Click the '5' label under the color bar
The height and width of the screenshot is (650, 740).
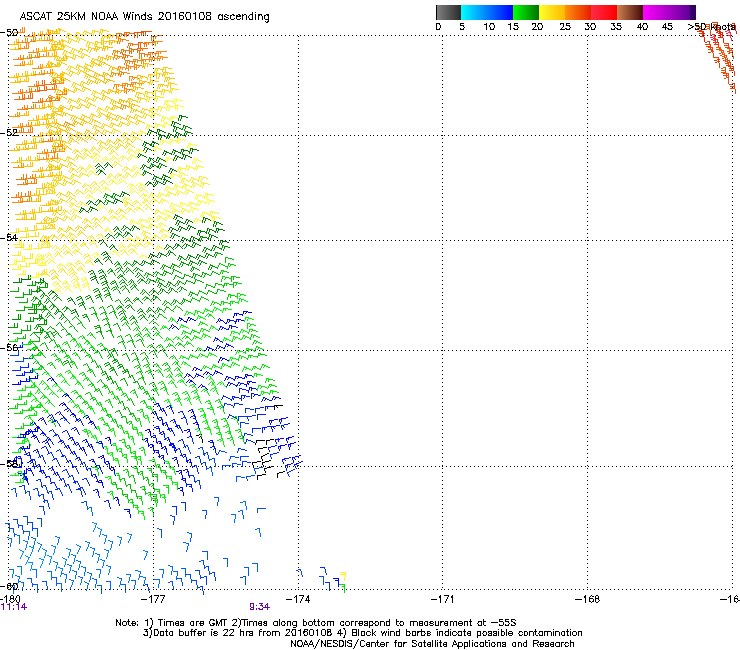[462, 27]
